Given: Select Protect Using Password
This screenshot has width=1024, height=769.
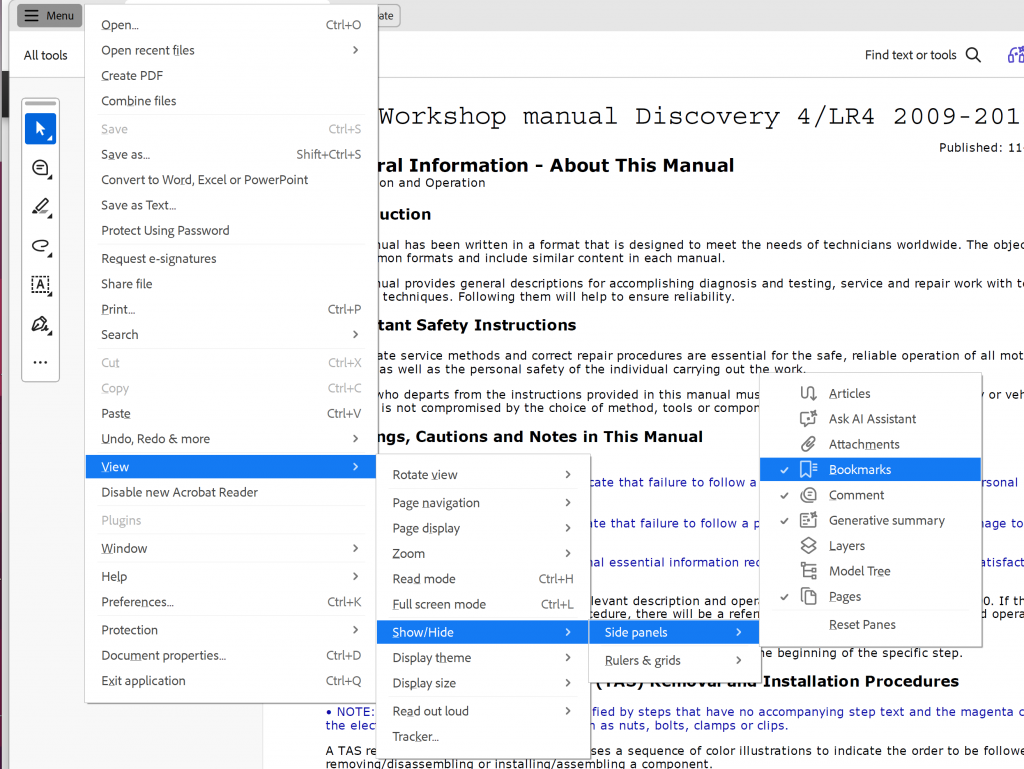Looking at the screenshot, I should point(231,230).
